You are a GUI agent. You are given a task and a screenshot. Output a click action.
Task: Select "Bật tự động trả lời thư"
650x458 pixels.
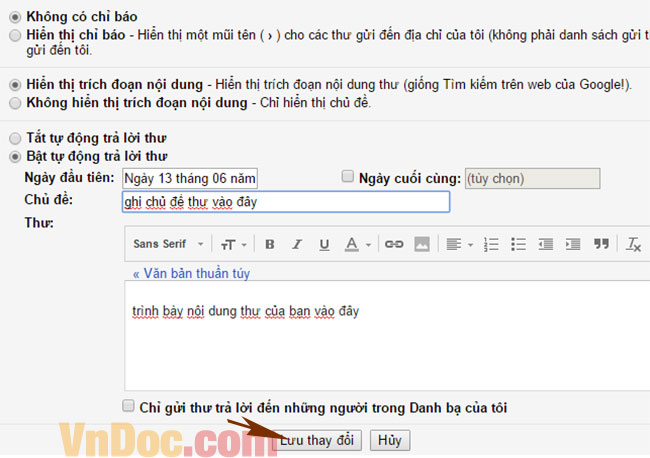click(x=15, y=157)
